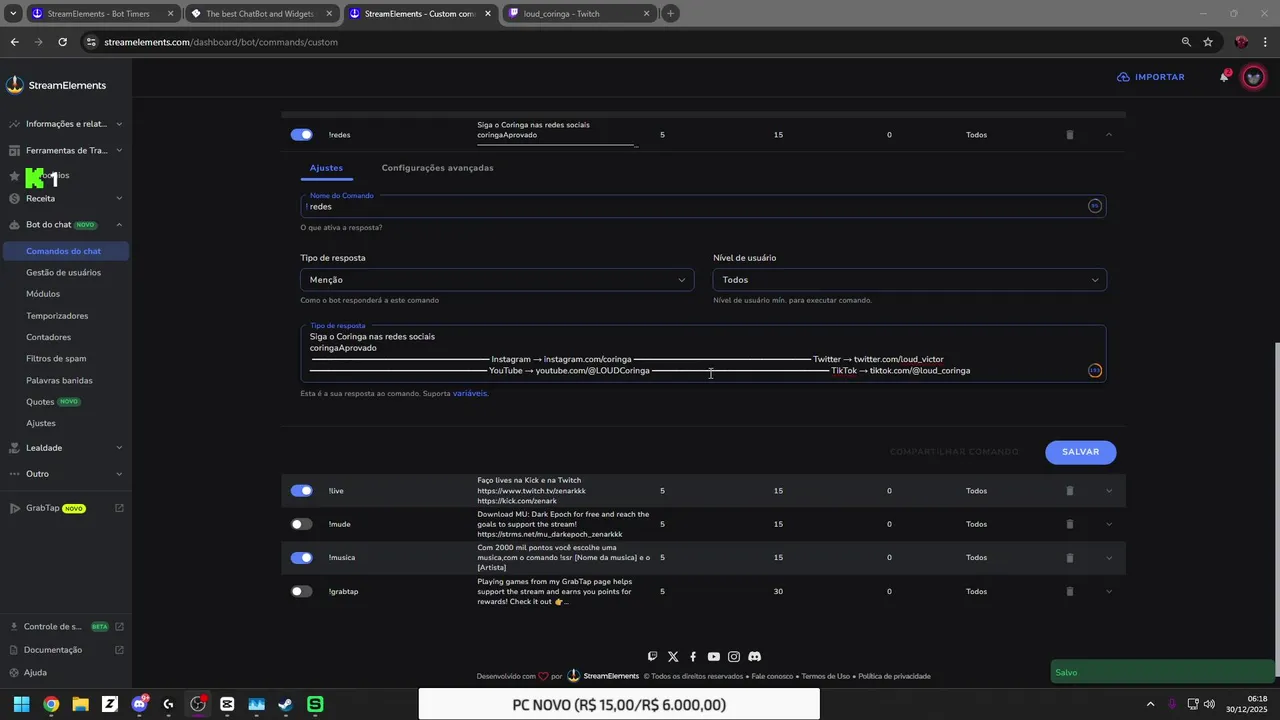Open the X social icon in the footer
This screenshot has width=1280, height=720.
tap(673, 657)
